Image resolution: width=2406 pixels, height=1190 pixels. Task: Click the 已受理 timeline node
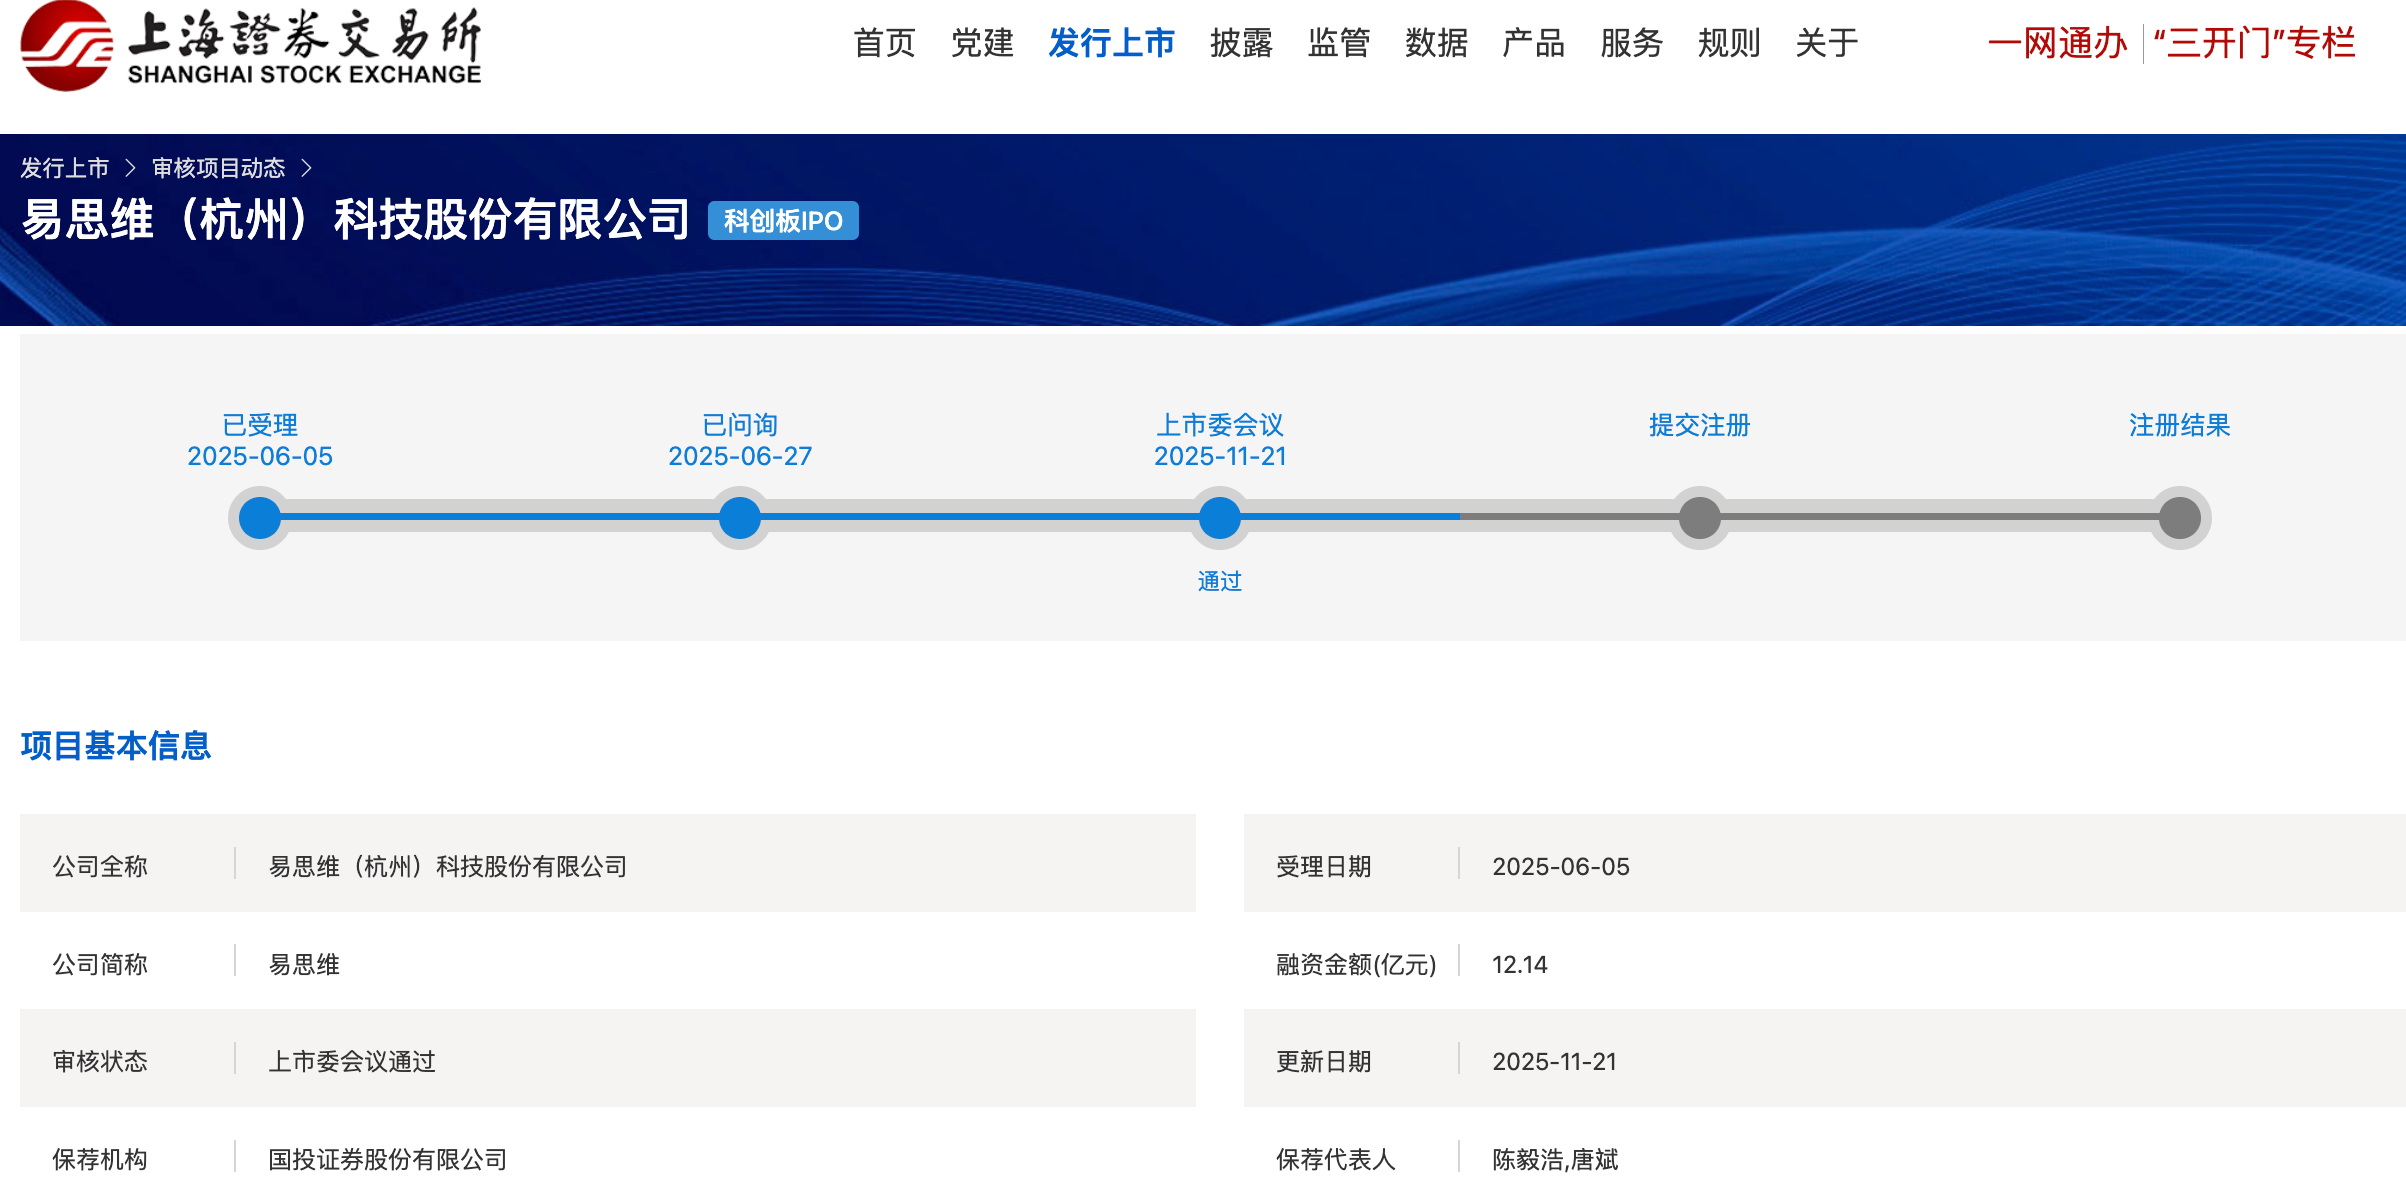point(260,518)
